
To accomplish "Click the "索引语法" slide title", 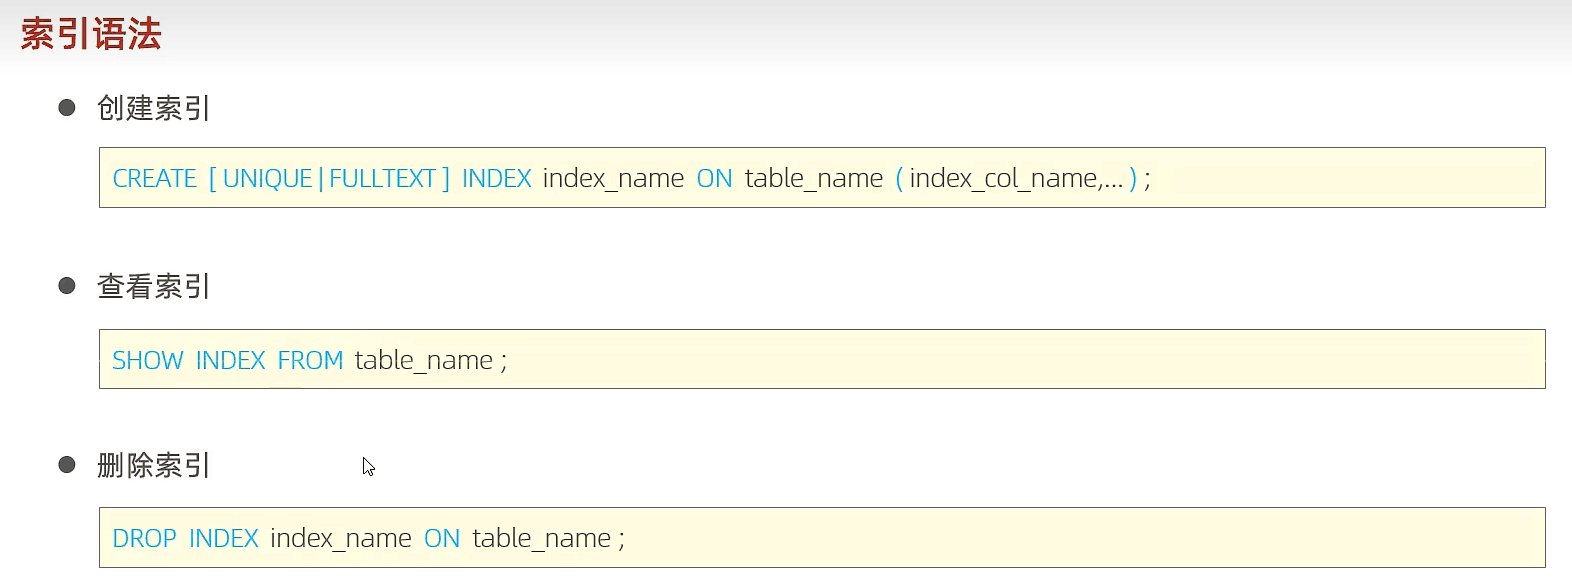I will (91, 35).
